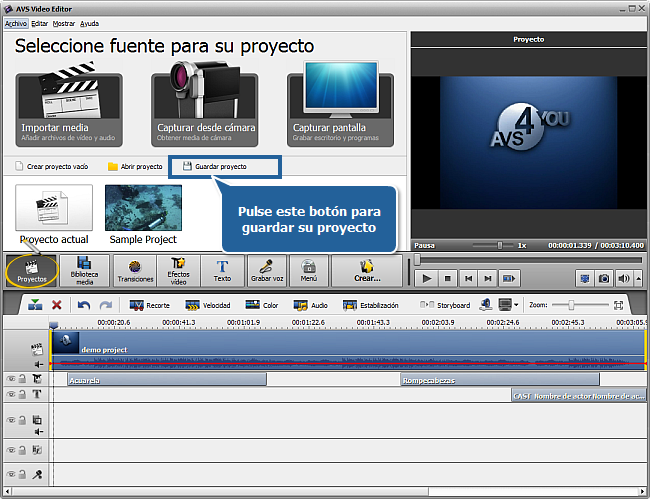Screen dimensions: 650x499
Task: Go to next frame
Action: [x=488, y=279]
